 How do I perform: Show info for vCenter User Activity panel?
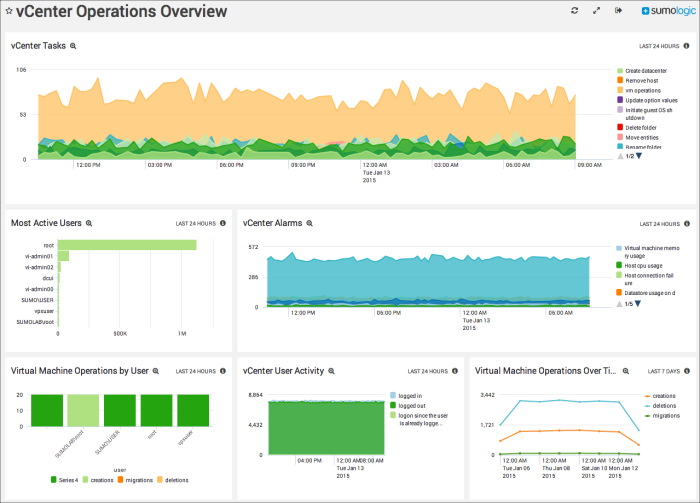(x=455, y=371)
